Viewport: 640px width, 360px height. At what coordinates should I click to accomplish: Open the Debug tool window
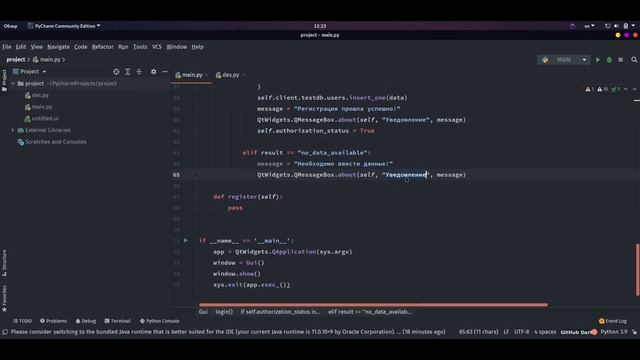86,321
